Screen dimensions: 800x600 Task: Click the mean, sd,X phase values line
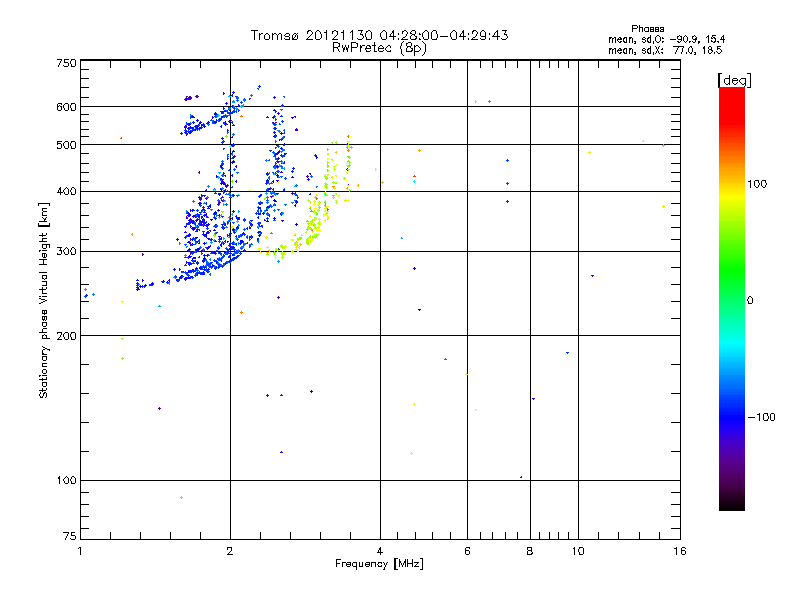[665, 51]
